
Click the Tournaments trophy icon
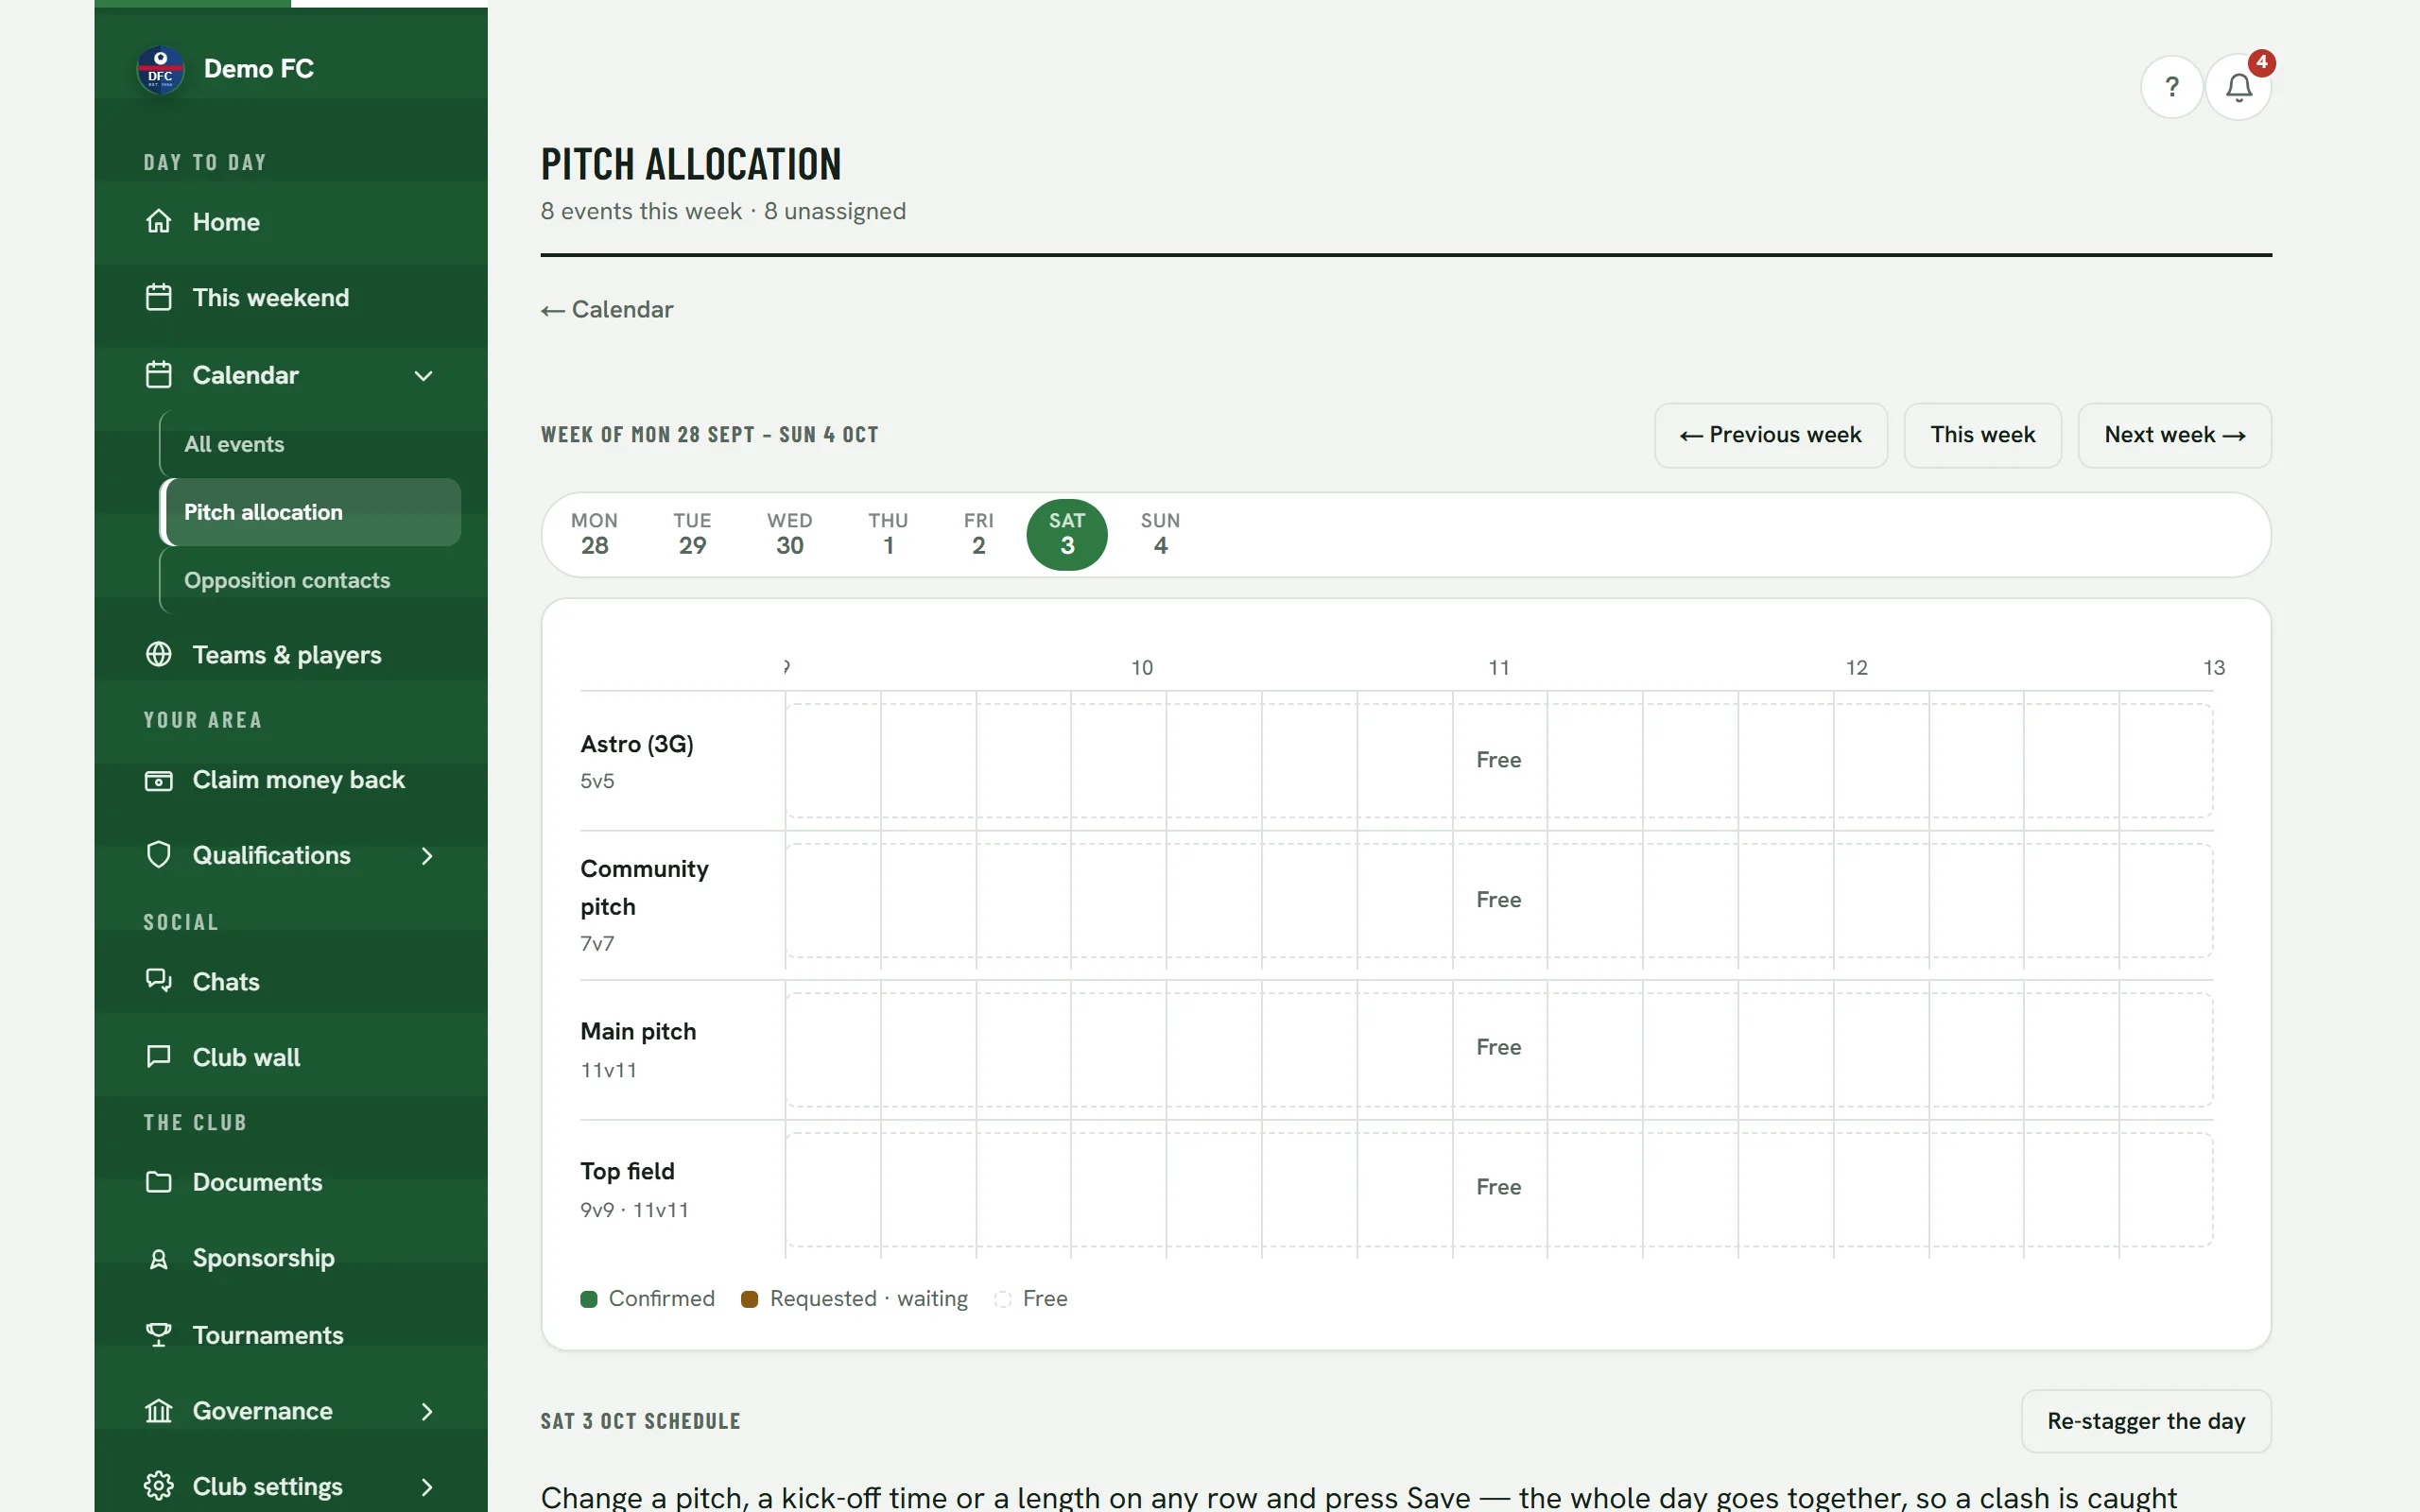[x=159, y=1335]
